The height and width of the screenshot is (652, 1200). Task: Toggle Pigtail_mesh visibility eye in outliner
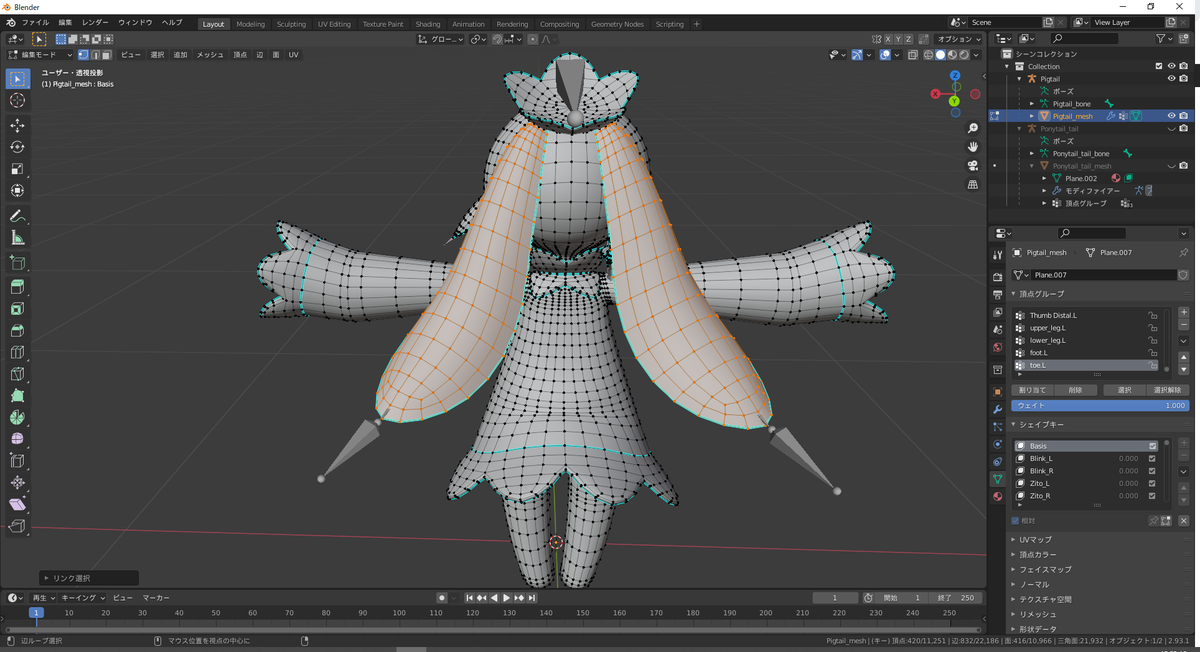coord(1171,116)
